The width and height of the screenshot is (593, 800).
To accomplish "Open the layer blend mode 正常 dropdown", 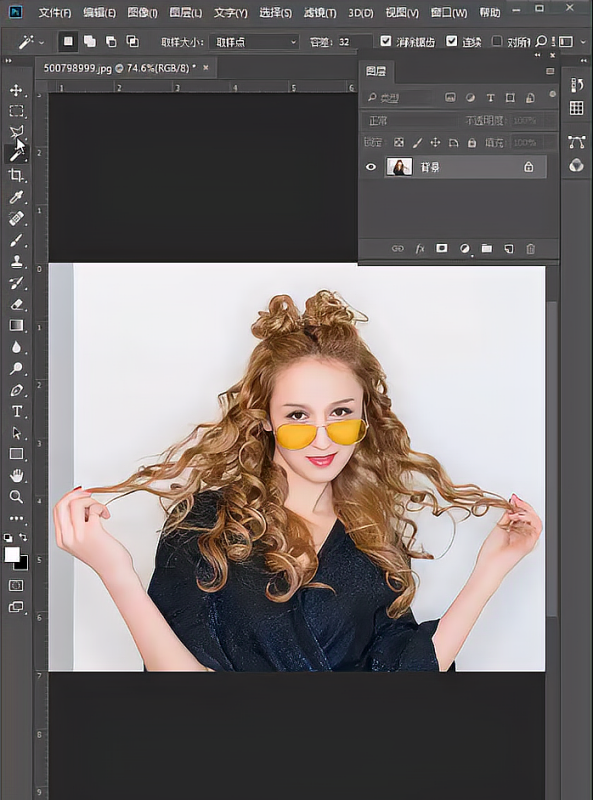I will 410,120.
